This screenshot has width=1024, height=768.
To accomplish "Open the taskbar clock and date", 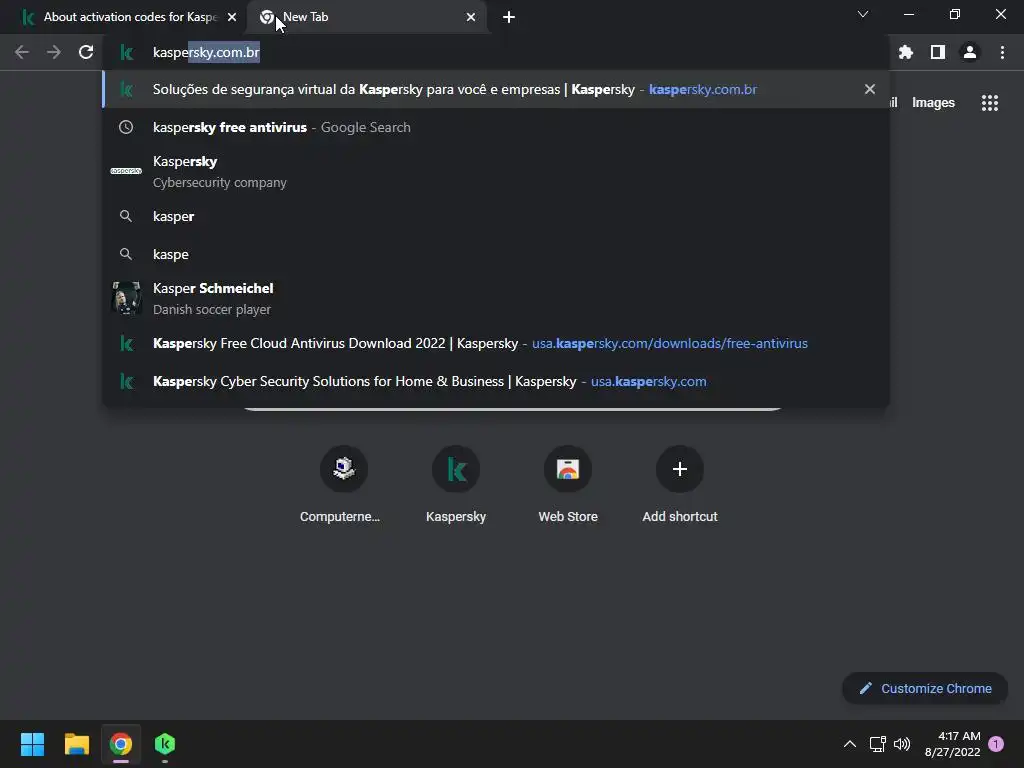I will point(953,744).
